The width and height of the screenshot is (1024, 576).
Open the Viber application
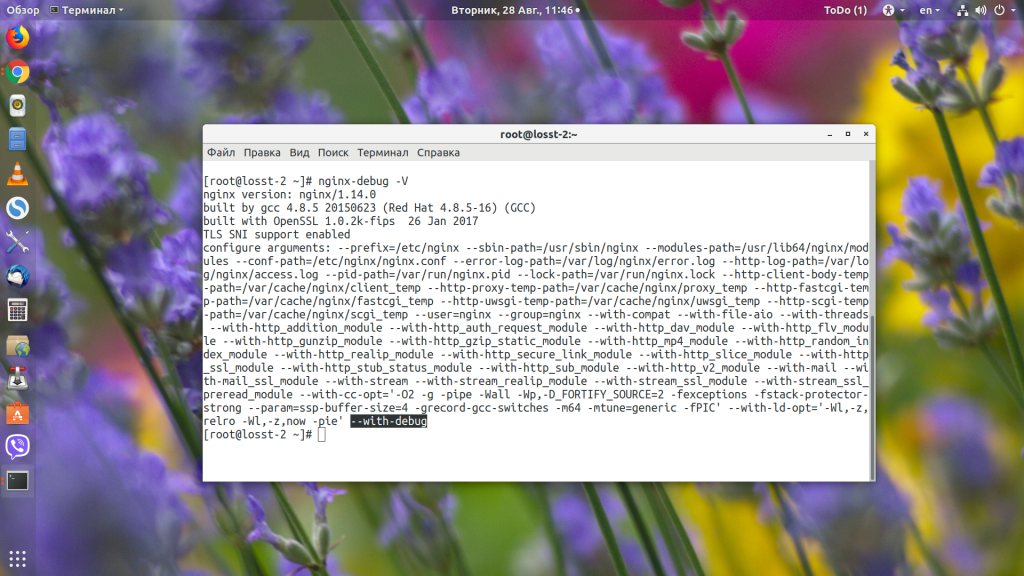[x=16, y=447]
